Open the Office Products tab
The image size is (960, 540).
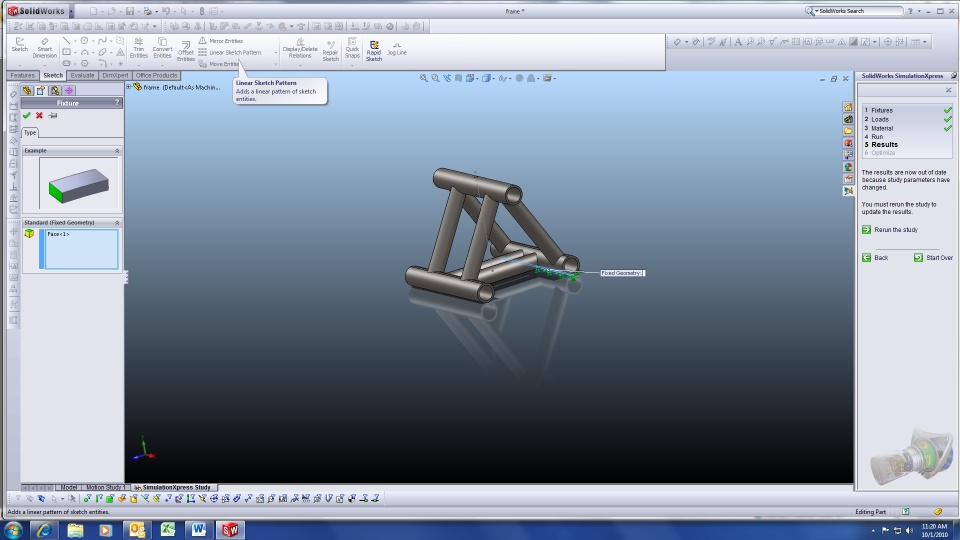tap(156, 75)
